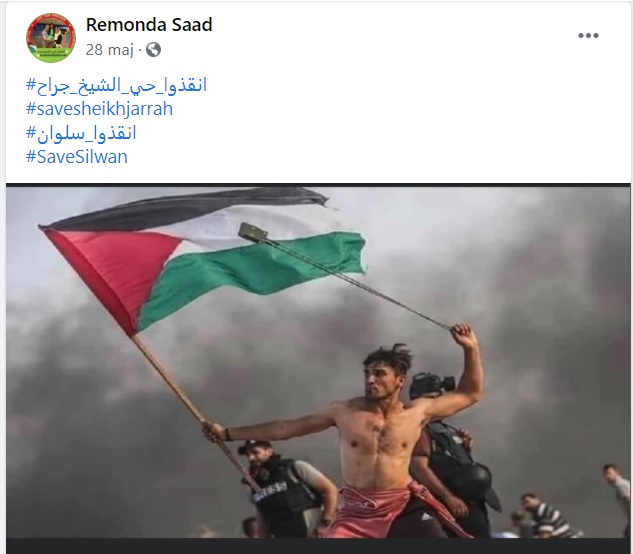
Task: Click the globe public audience icon
Action: (x=153, y=50)
